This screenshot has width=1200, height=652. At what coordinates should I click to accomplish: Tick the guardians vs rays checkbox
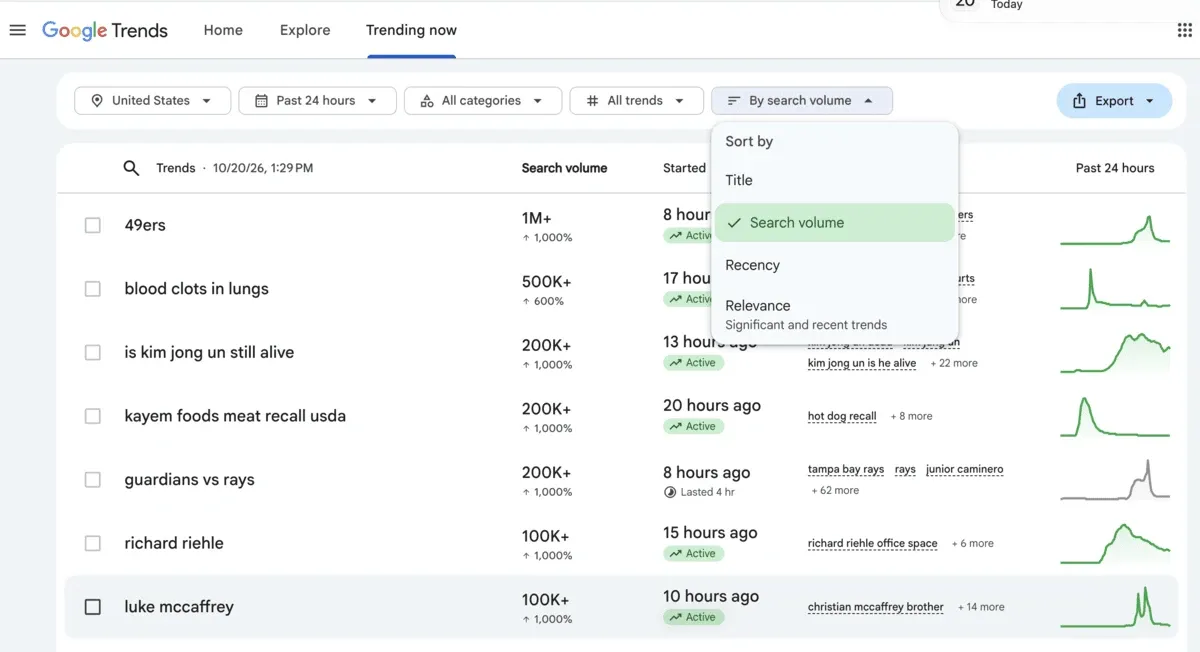coord(93,480)
